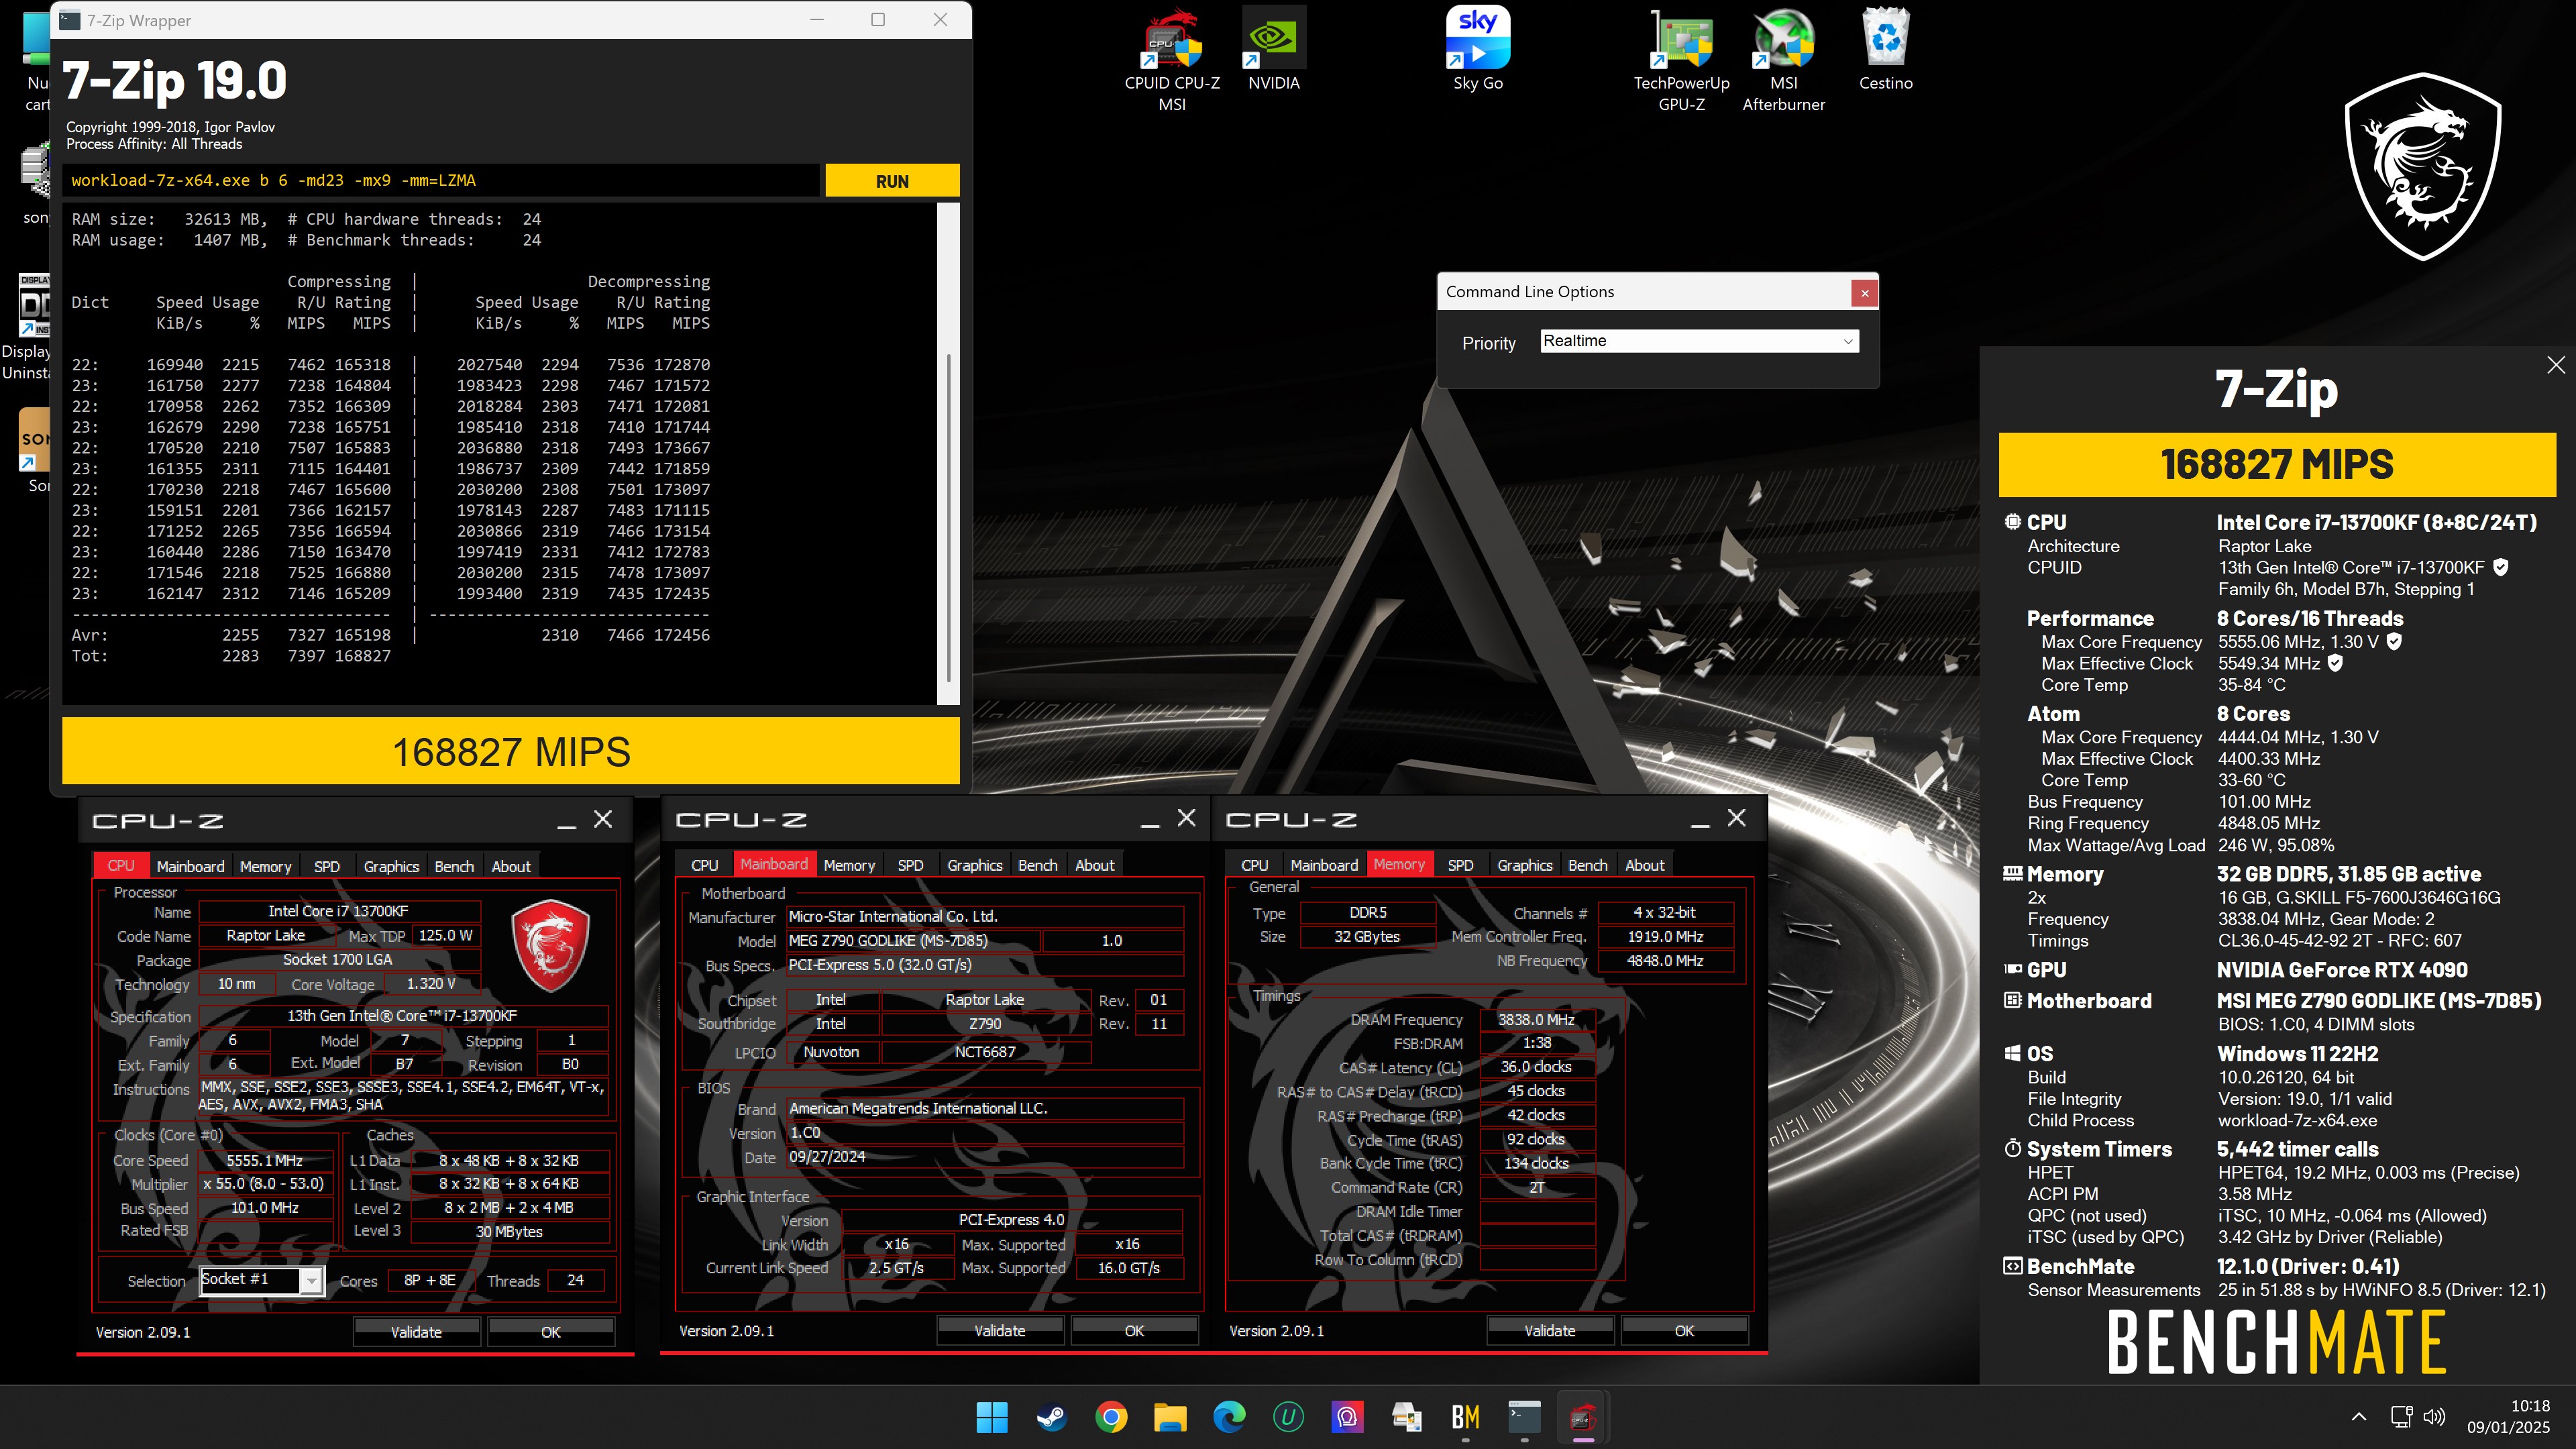Image resolution: width=2576 pixels, height=1449 pixels.
Task: Click the Windows Start button in taskbar
Action: [992, 1417]
